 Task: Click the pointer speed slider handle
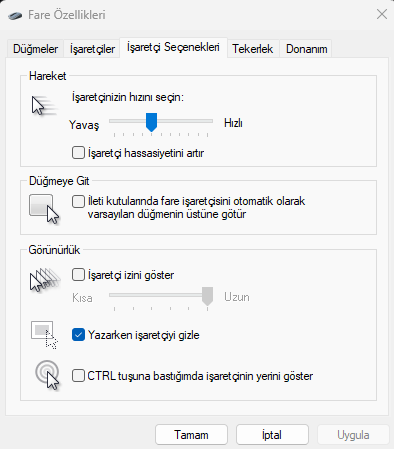(151, 122)
